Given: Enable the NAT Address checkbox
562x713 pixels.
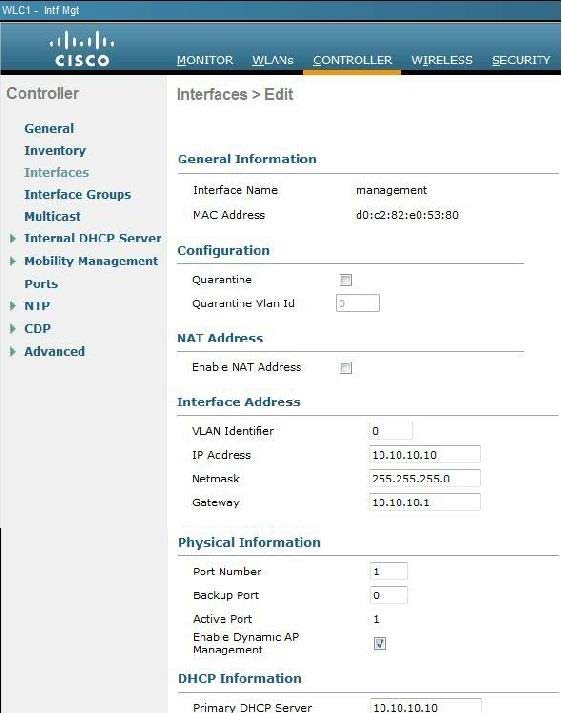Looking at the screenshot, I should point(346,367).
